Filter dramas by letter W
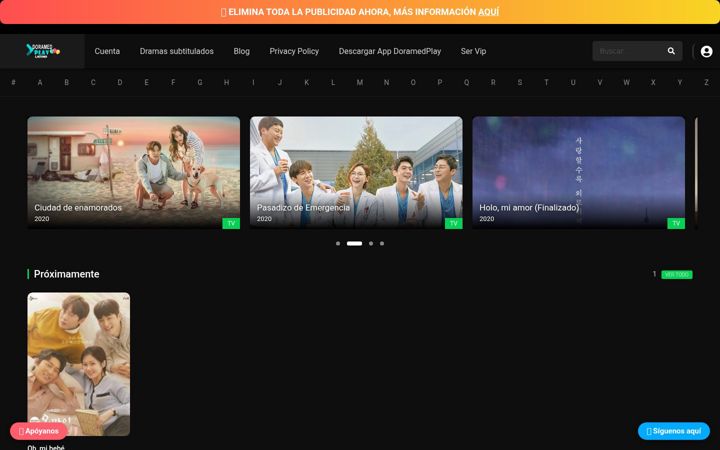The width and height of the screenshot is (720, 450). (x=626, y=83)
